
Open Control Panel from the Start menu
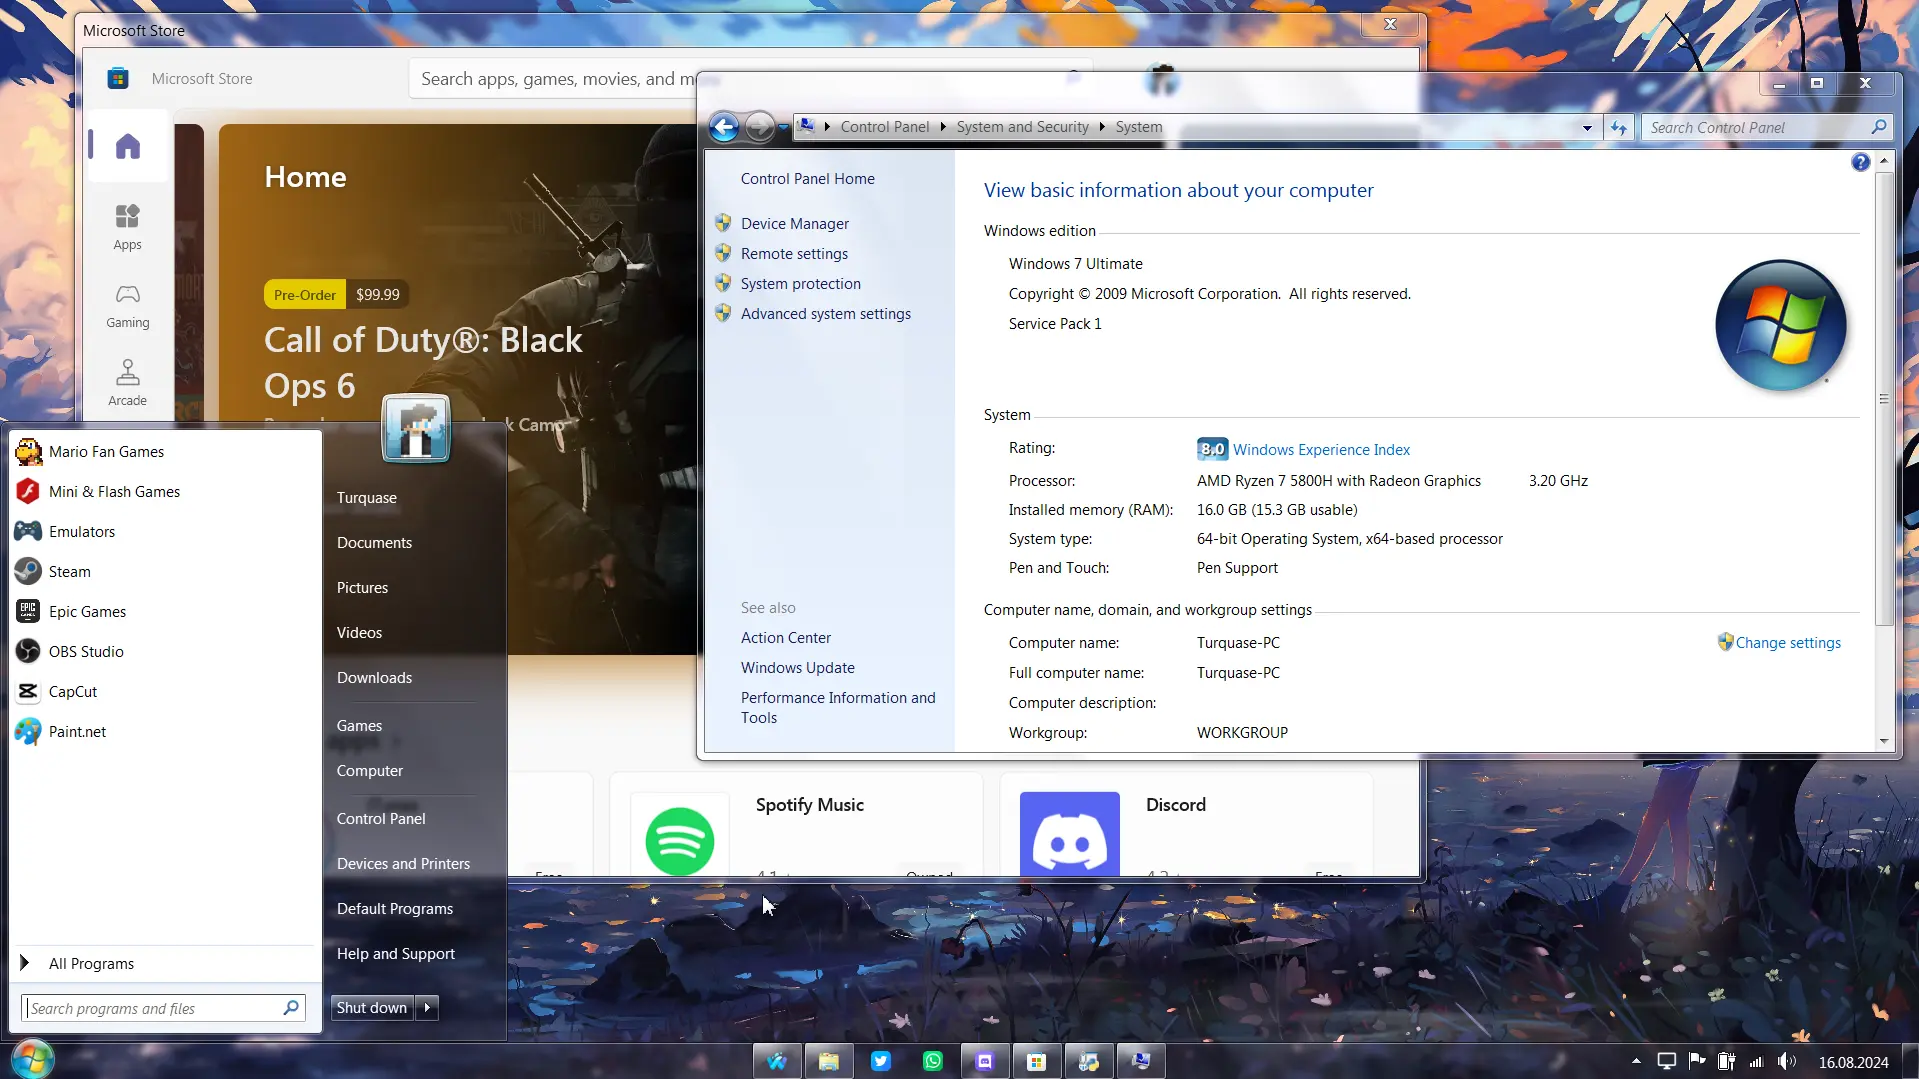(381, 819)
